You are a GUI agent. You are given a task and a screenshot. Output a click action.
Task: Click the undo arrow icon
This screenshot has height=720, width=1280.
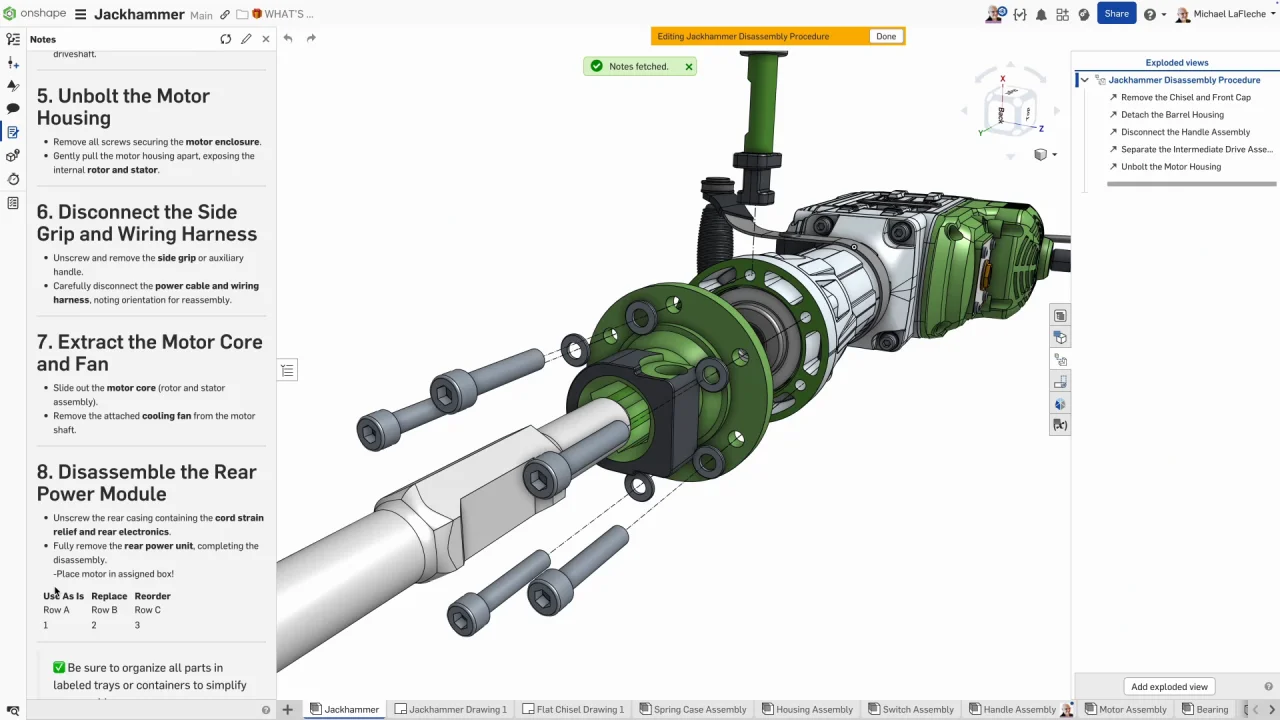tap(288, 38)
